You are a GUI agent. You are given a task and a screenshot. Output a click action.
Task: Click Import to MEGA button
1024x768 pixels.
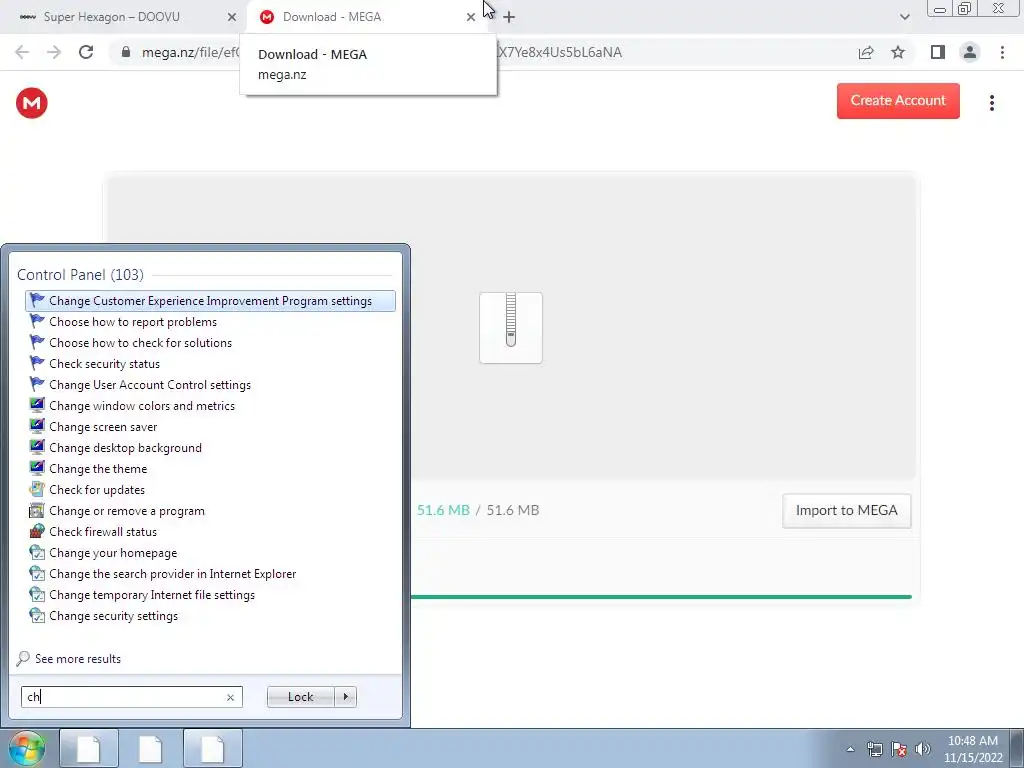[846, 511]
